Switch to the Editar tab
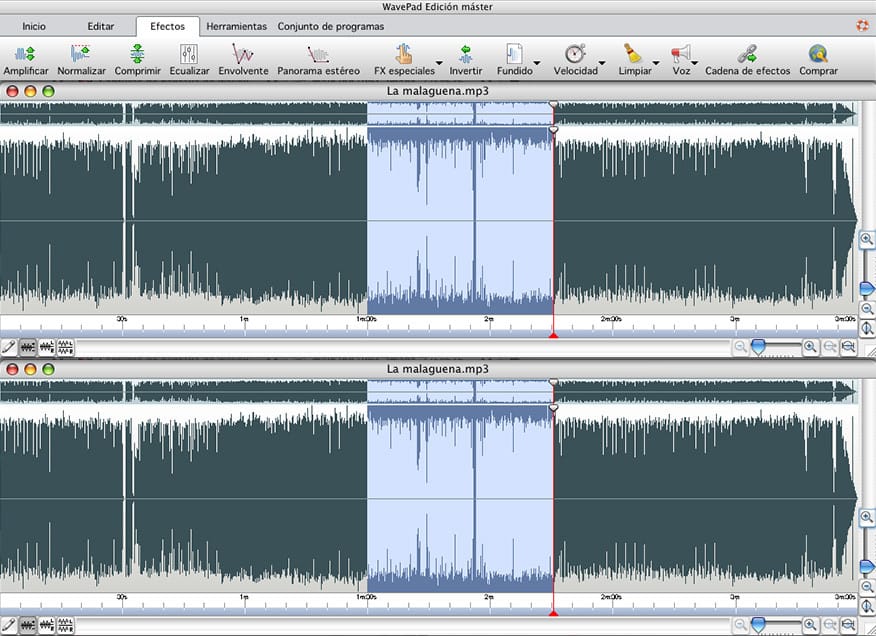This screenshot has width=876, height=636. pyautogui.click(x=101, y=26)
